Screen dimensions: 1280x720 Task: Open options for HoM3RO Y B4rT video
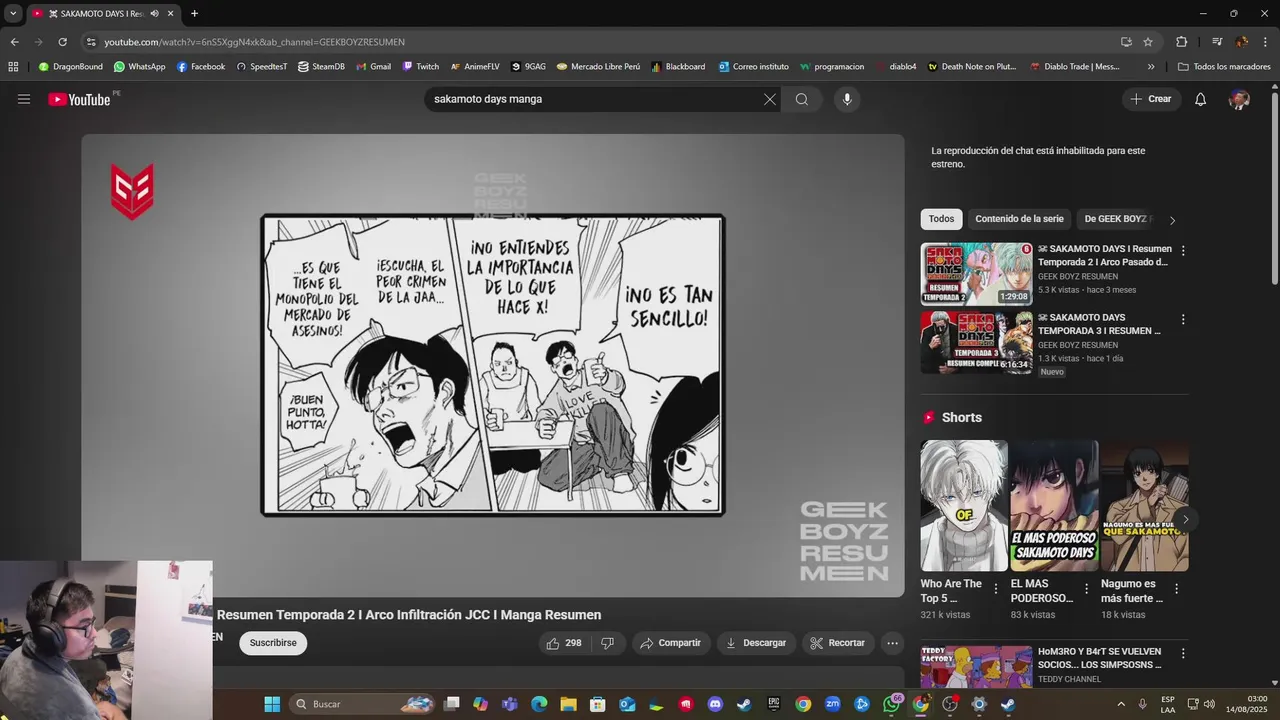click(x=1183, y=653)
